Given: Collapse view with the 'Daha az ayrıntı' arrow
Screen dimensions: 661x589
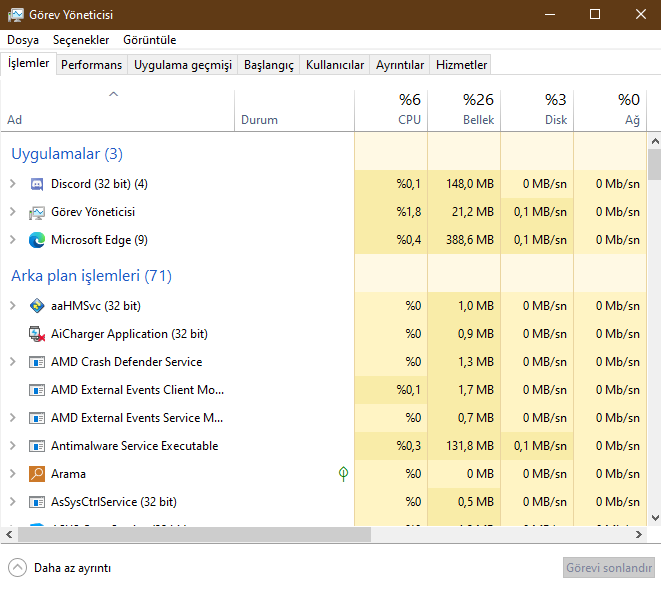Looking at the screenshot, I should (x=18, y=568).
